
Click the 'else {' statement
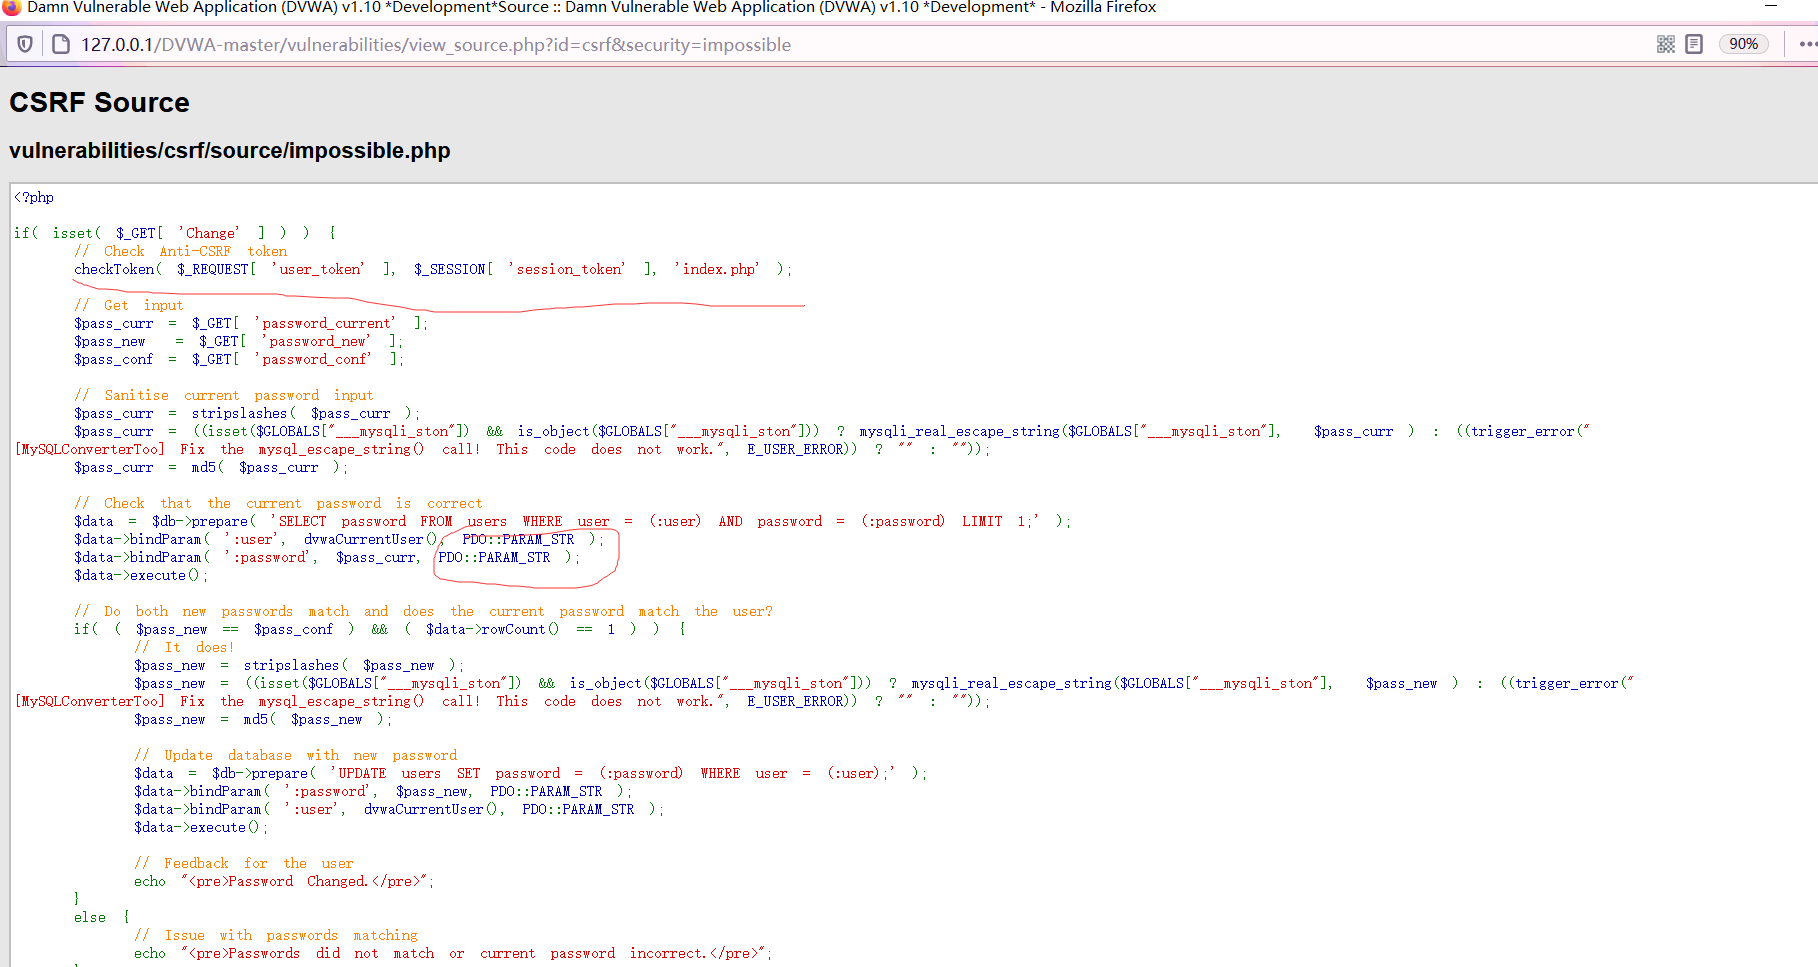click(x=102, y=917)
